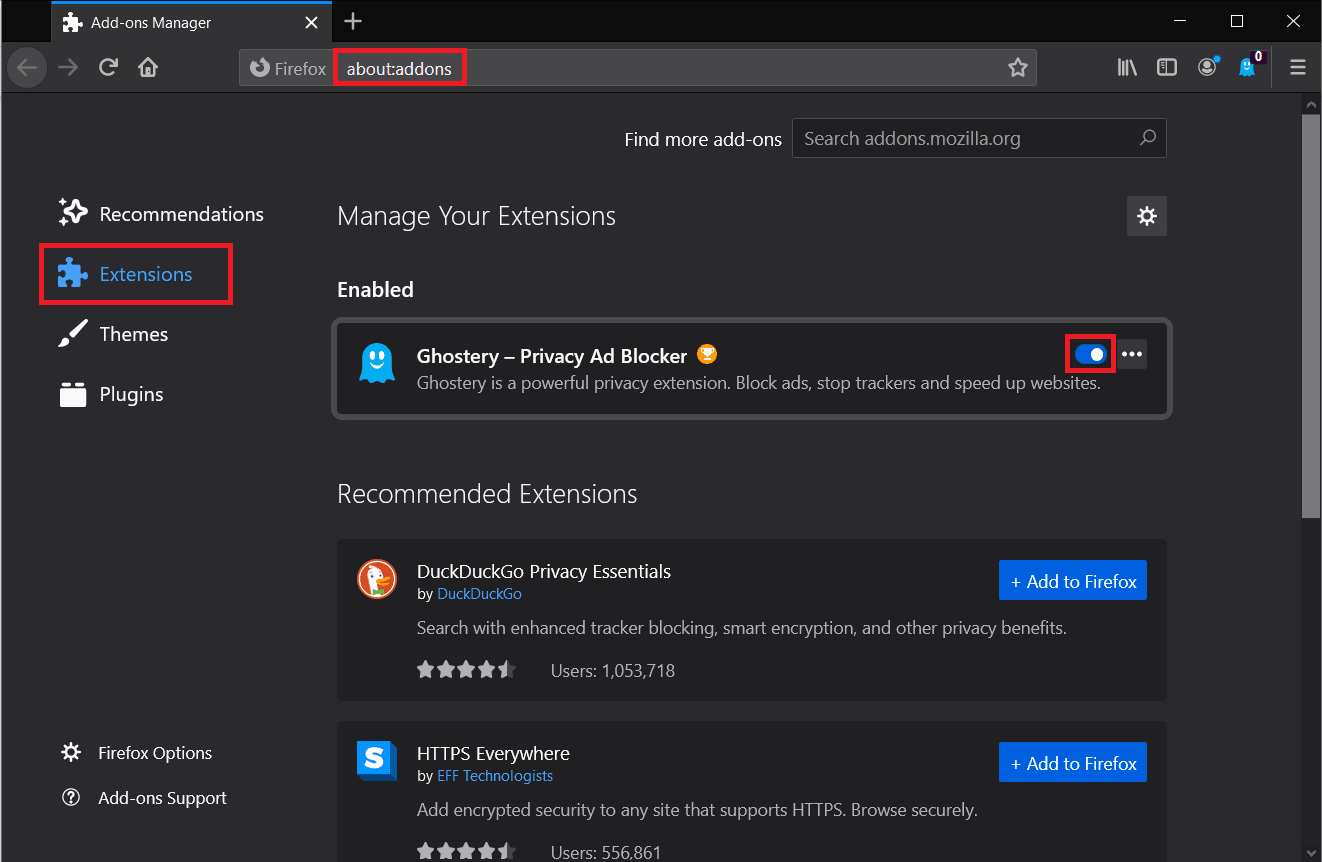Click the Ghostery recommended trophy badge
Image resolution: width=1322 pixels, height=862 pixels.
click(707, 354)
